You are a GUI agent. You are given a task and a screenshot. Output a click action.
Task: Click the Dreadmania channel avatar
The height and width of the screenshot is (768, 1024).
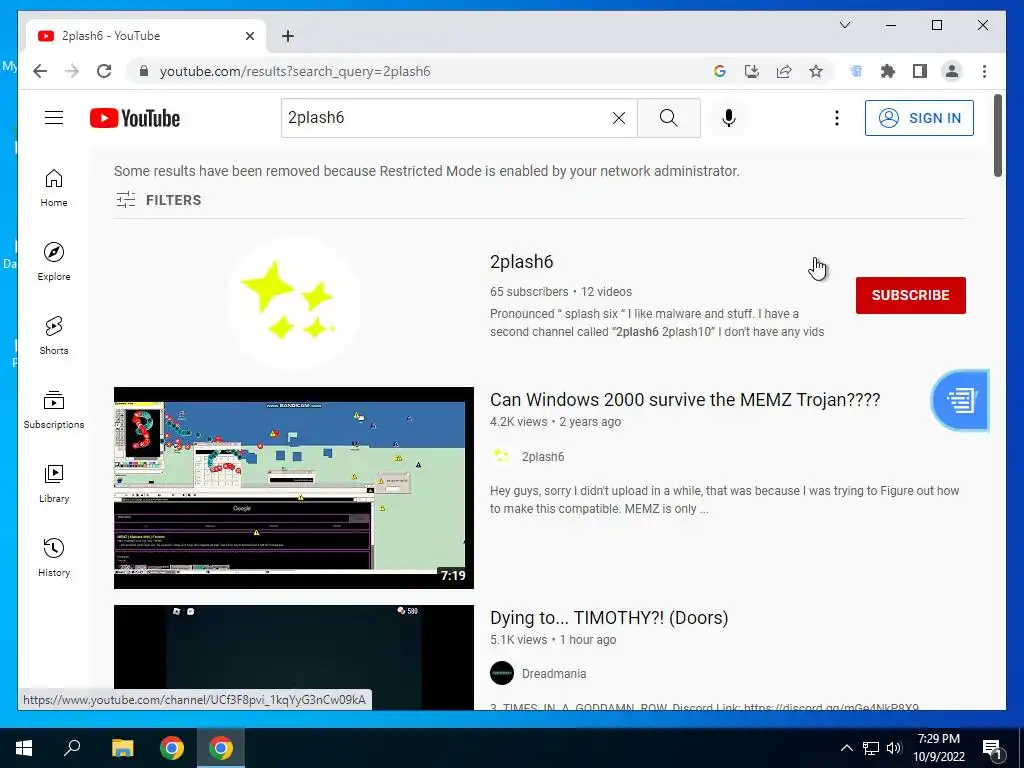pos(502,673)
